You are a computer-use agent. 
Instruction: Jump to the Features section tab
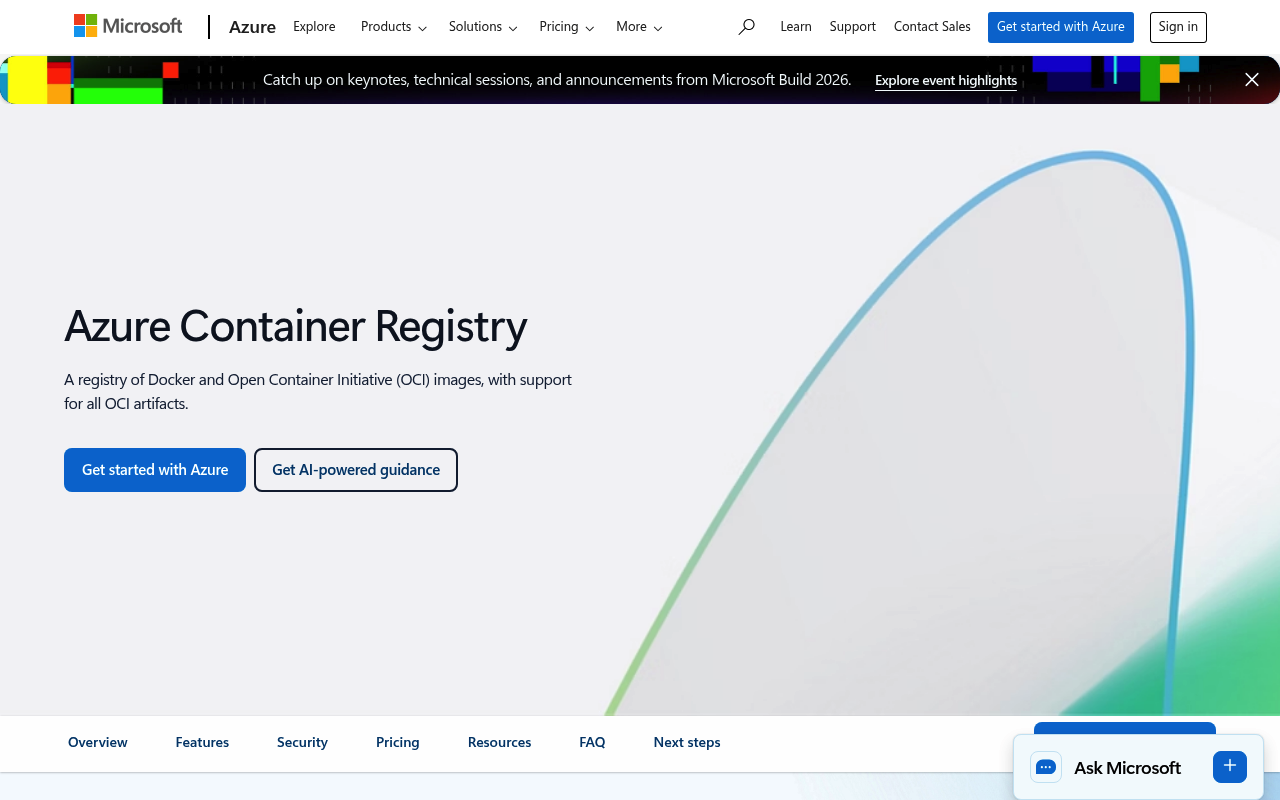tap(202, 742)
